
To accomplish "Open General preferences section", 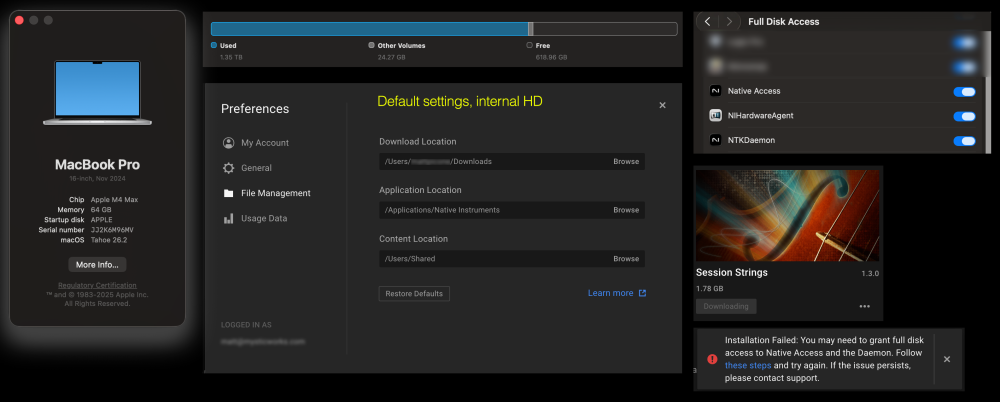I will (x=247, y=168).
